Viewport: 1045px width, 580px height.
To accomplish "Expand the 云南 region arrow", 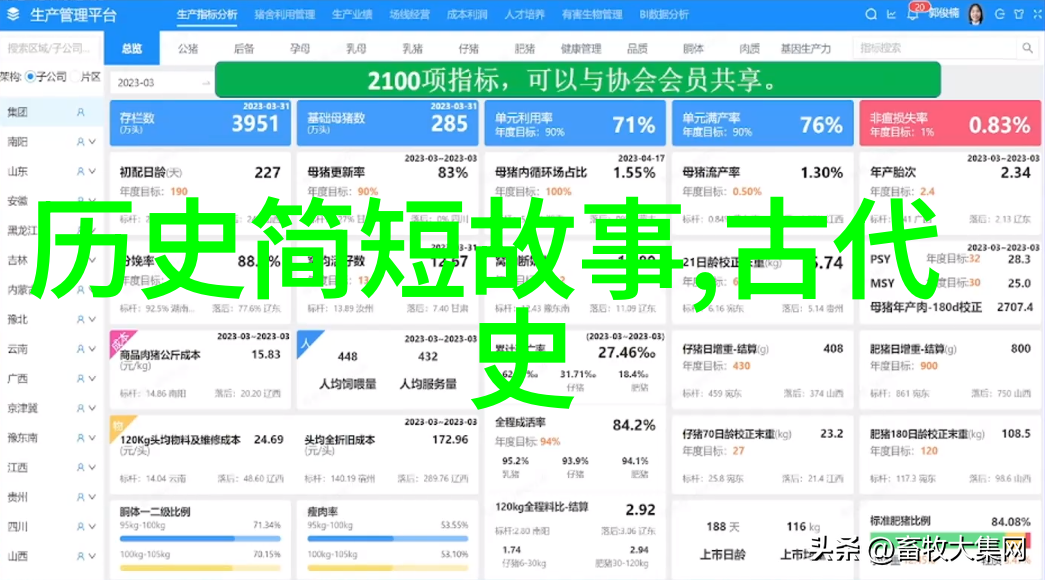I will point(92,349).
